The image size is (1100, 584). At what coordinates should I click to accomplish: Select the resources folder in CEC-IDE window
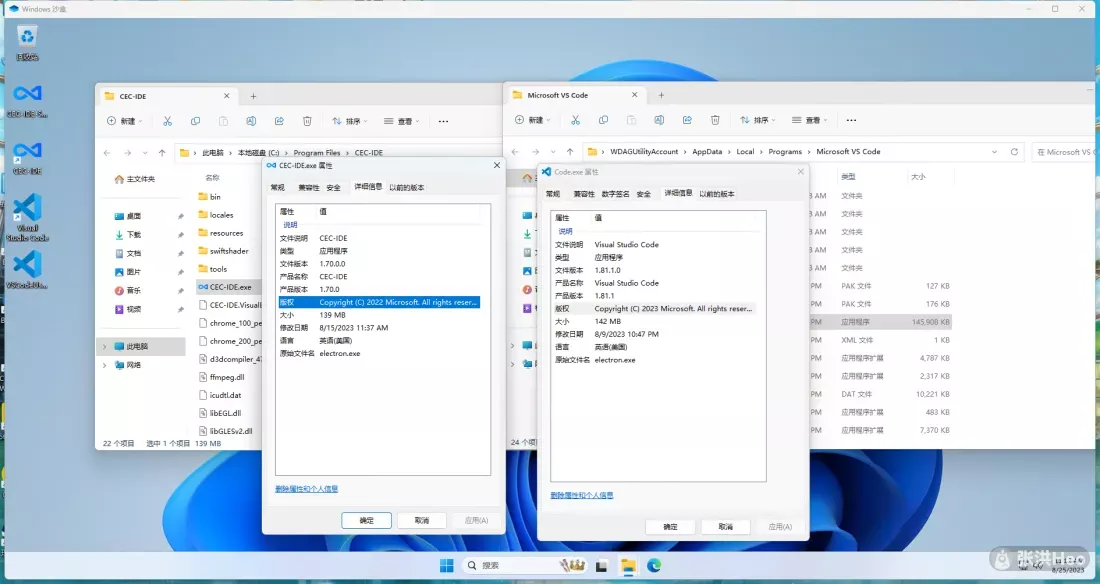226,233
